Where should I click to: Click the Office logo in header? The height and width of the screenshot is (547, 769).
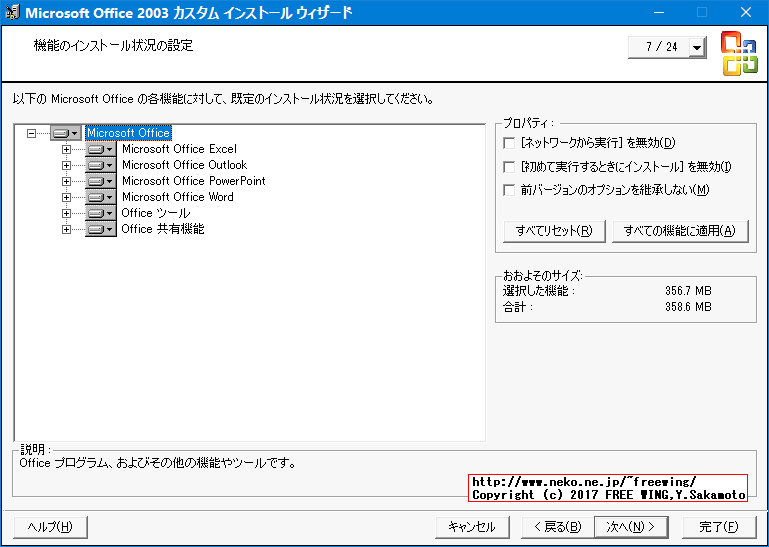pos(739,53)
